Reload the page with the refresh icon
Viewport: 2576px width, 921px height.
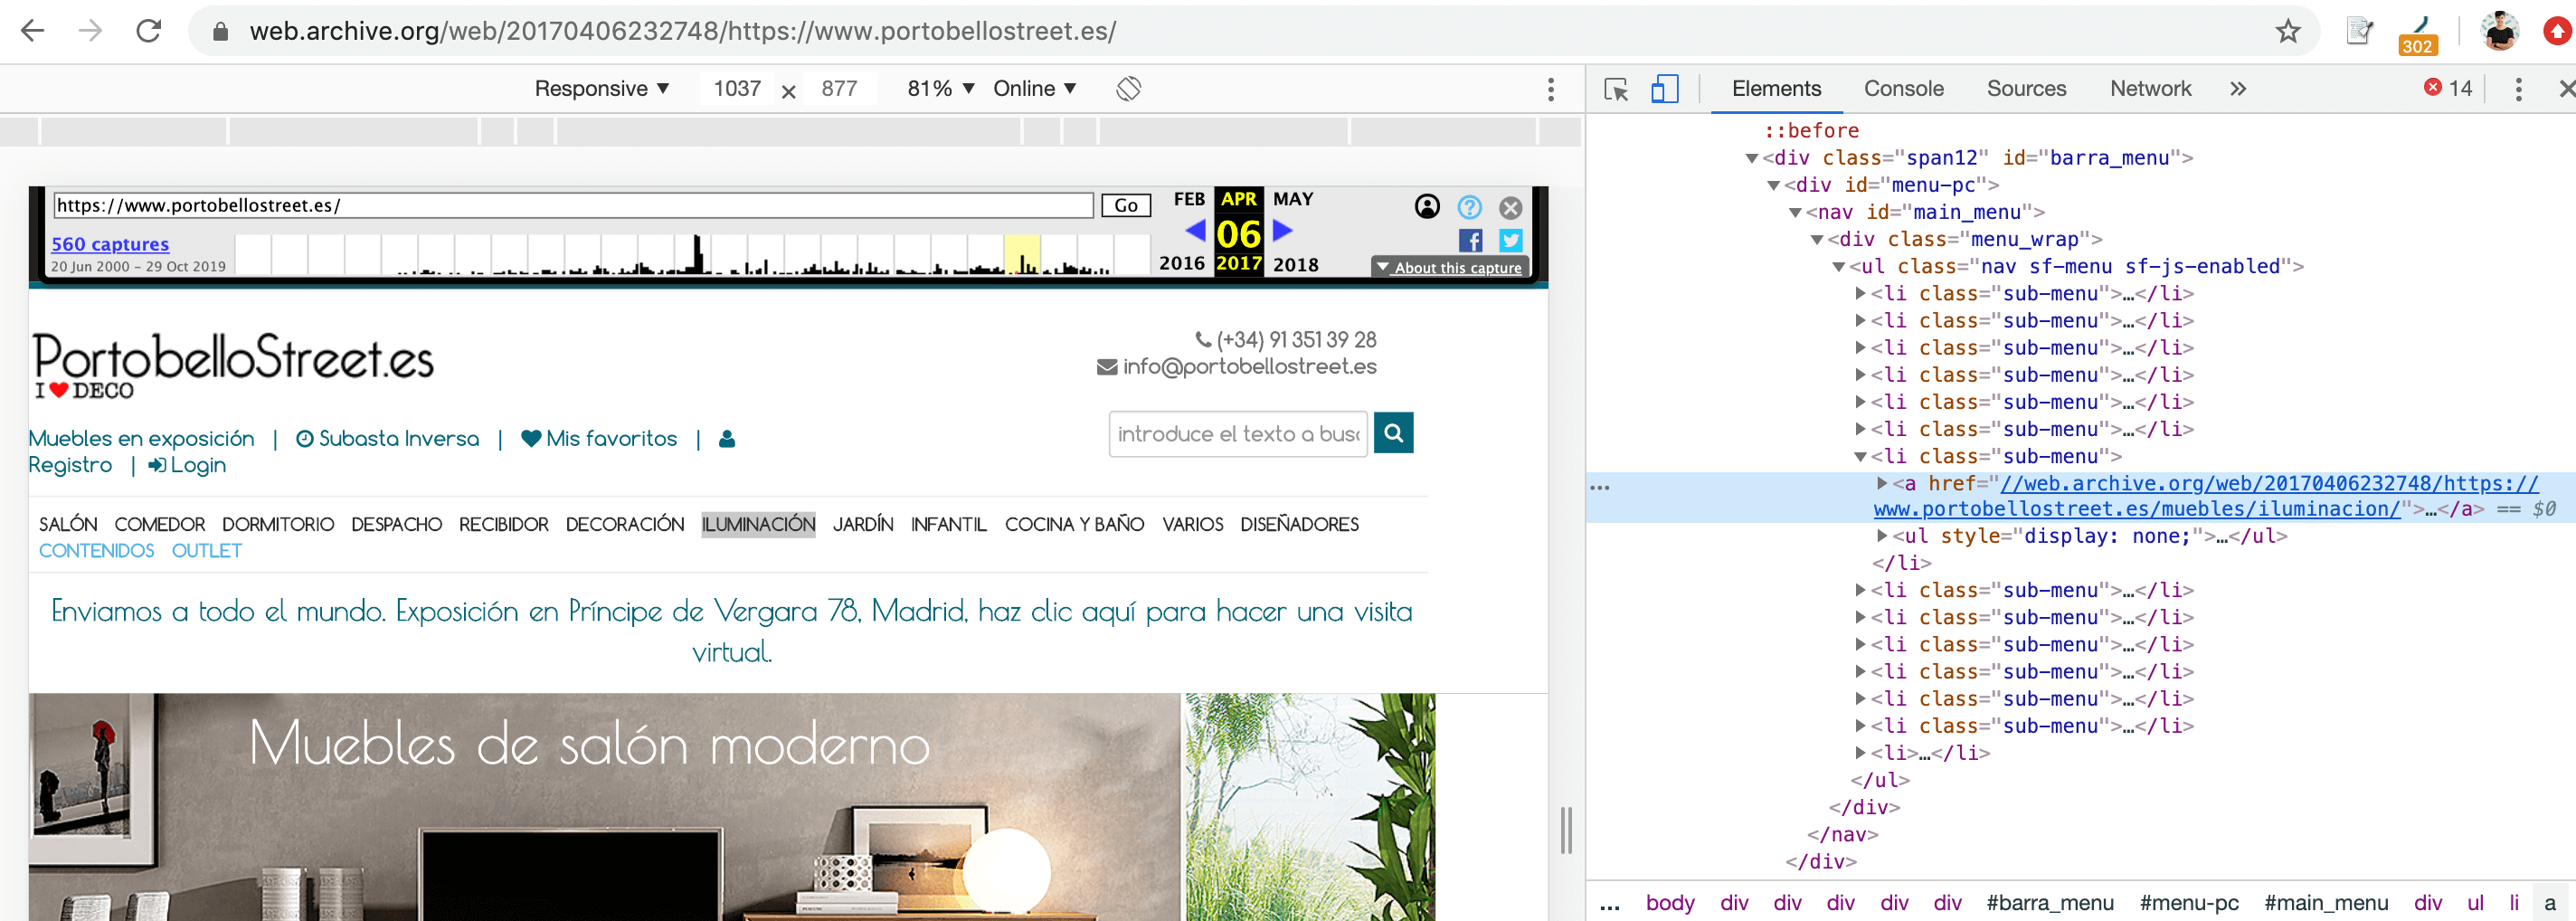pos(149,31)
